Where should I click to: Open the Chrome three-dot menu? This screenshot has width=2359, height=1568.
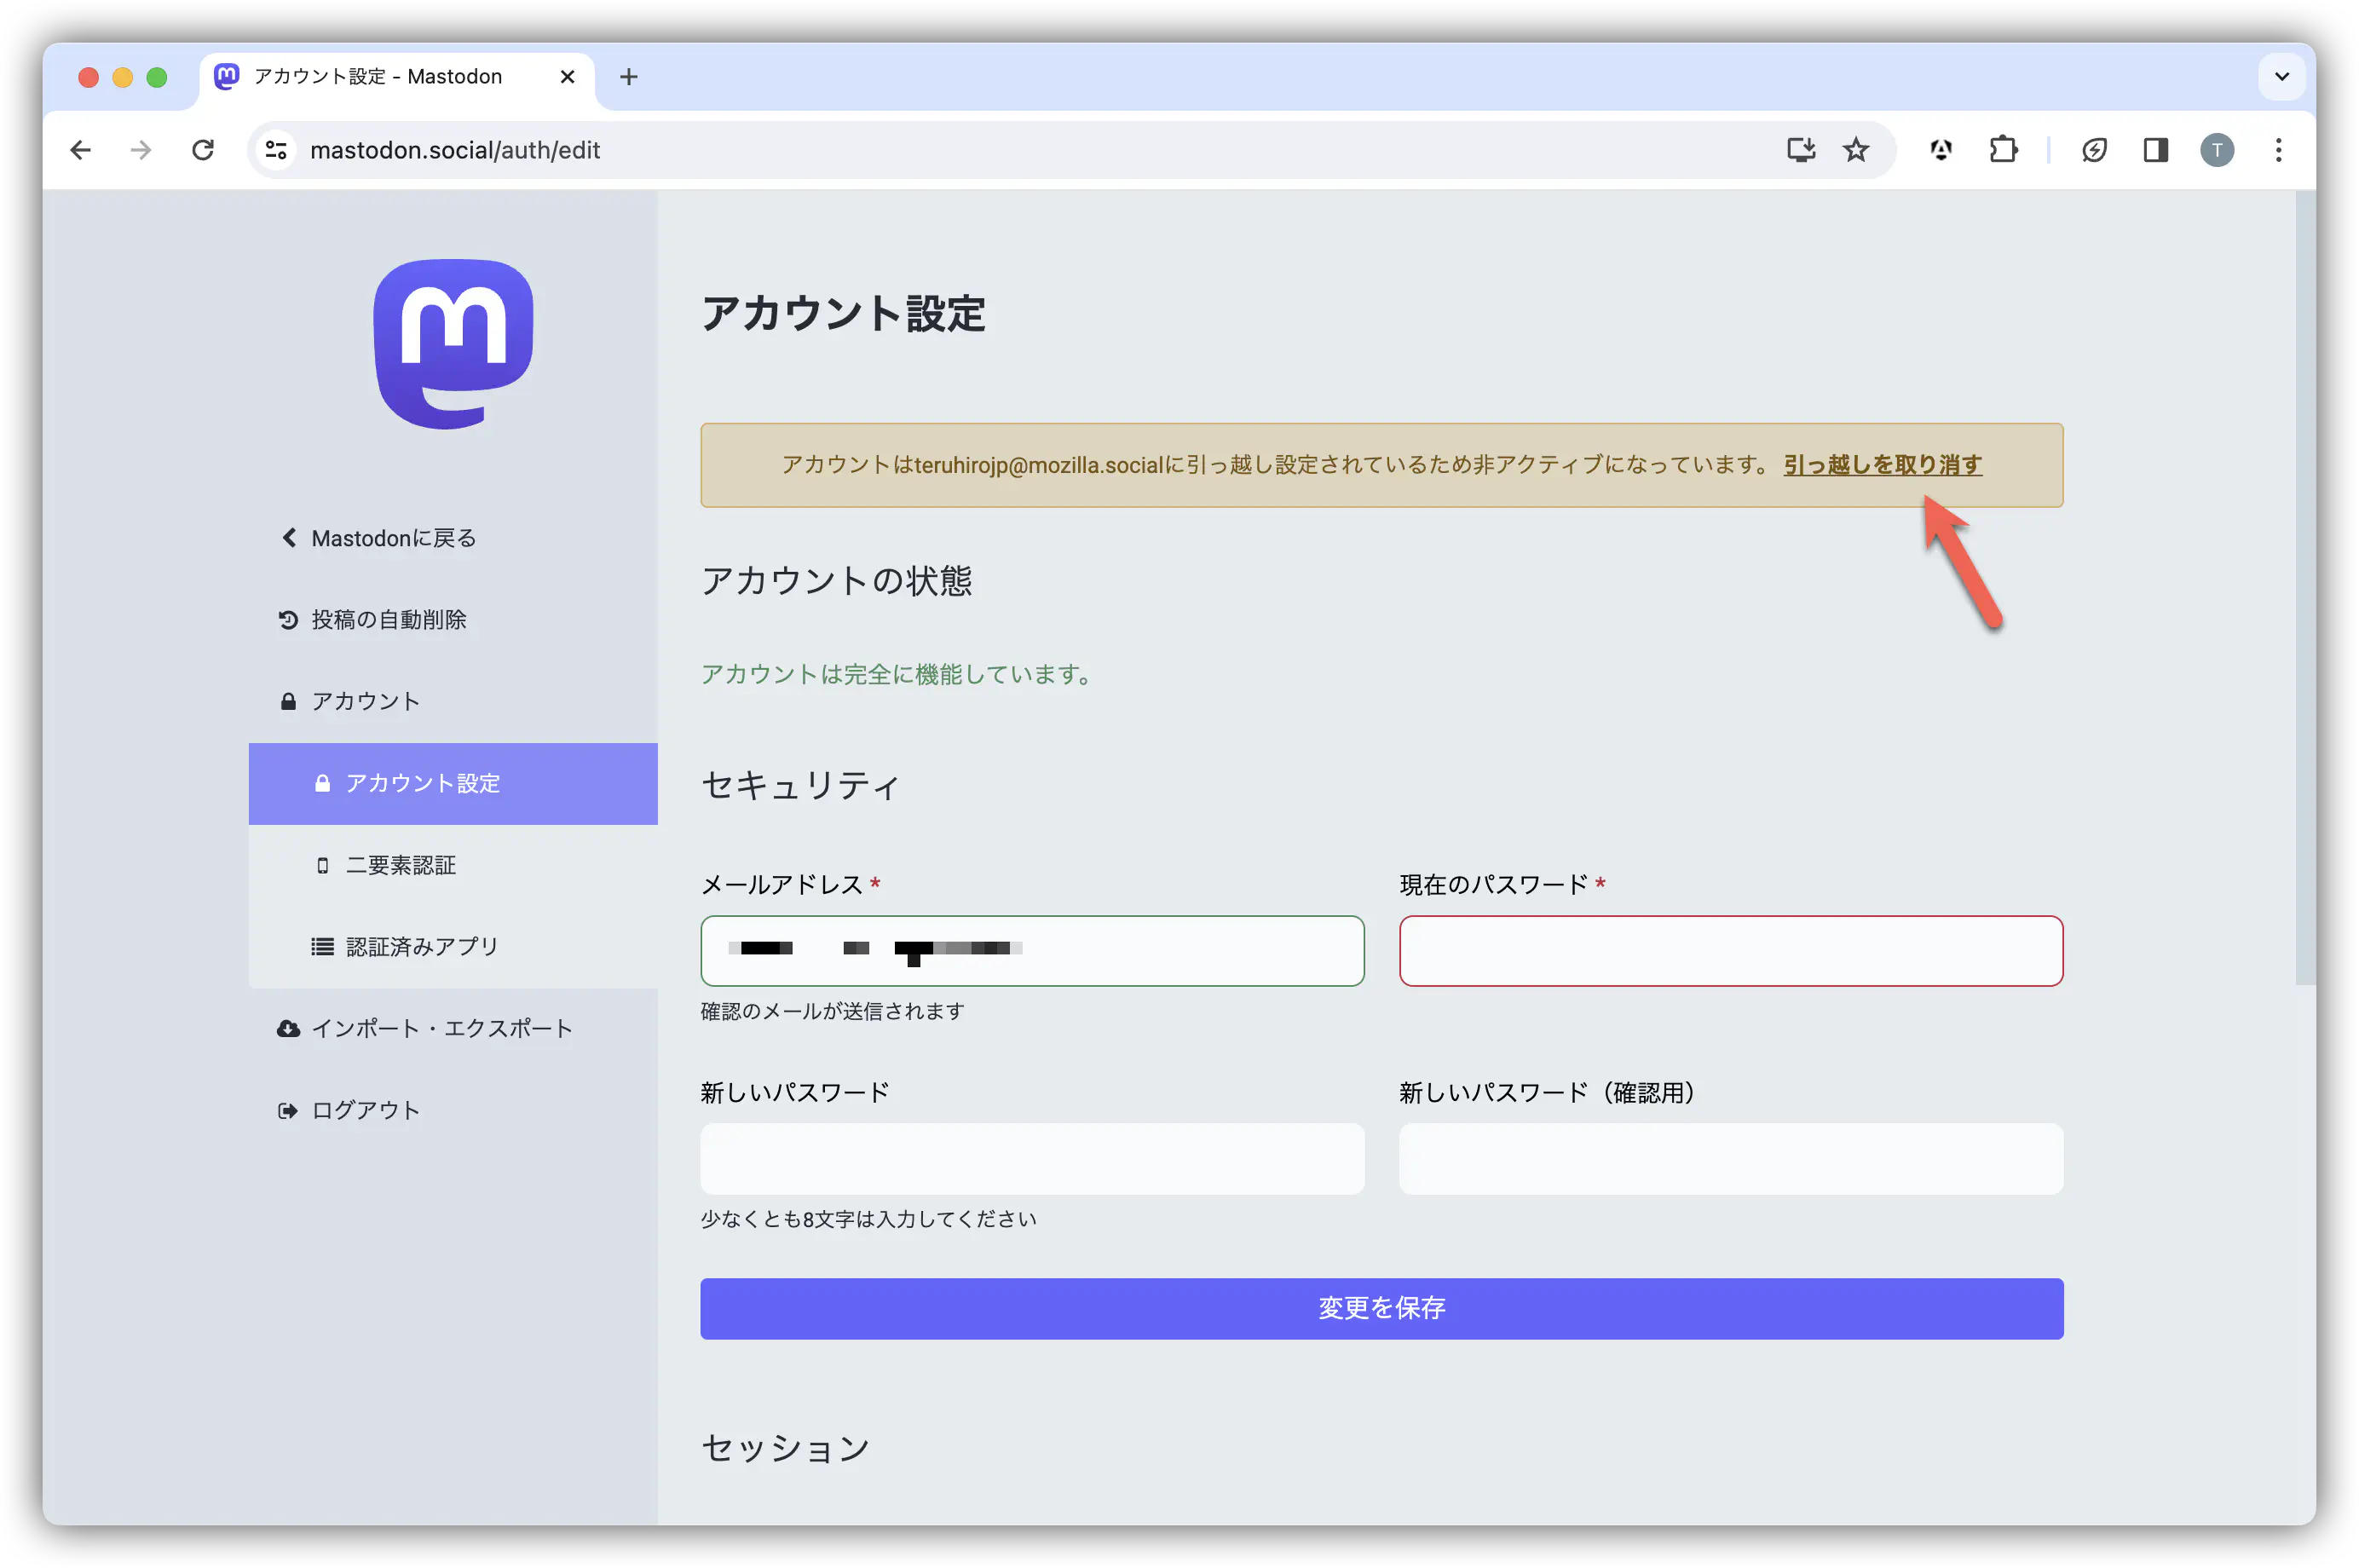pyautogui.click(x=2279, y=150)
